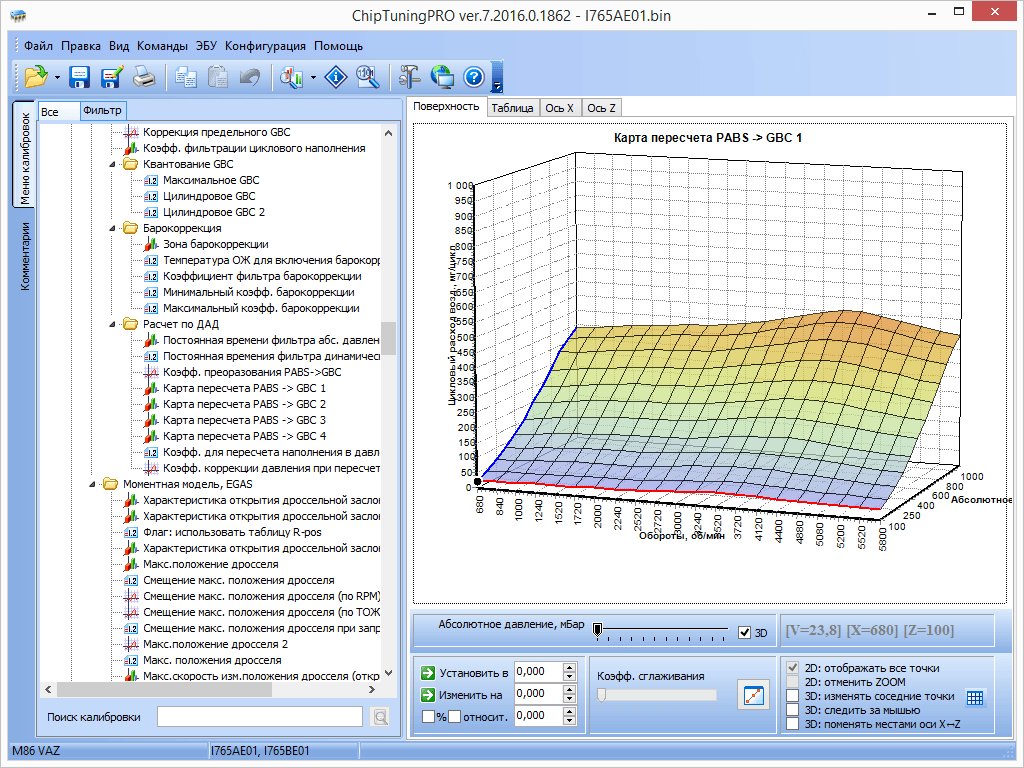The image size is (1024, 768).
Task: Open settings with the hammer and wrench icon
Action: [x=410, y=77]
